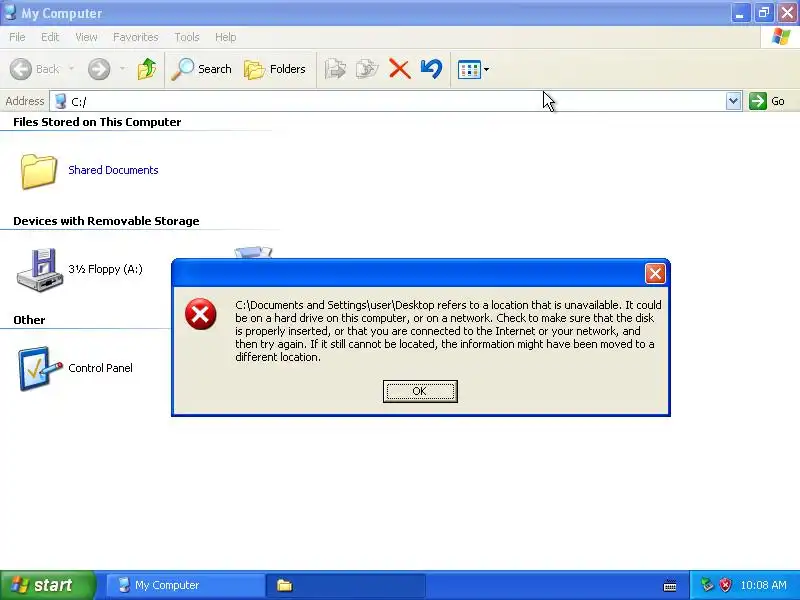Switch to My Computer taskbar button
The image size is (800, 600).
pos(185,585)
